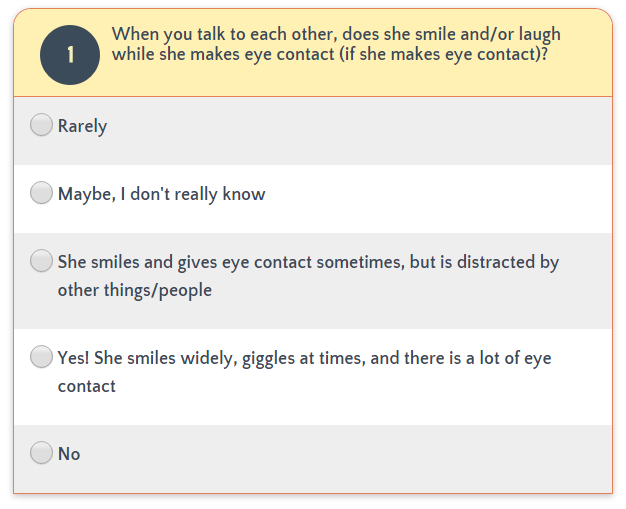Click the "other things/people" second line text
Viewport: 626px width, 509px height.
(x=135, y=290)
